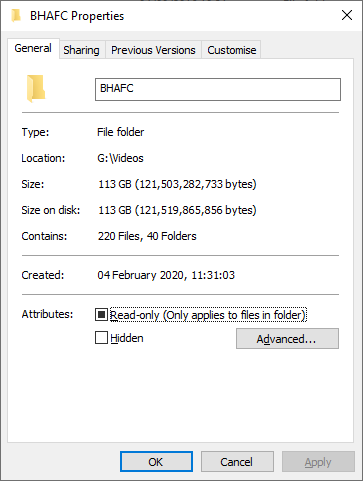Switch to the General tab
Screen dimensions: 363x482
tap(33, 48)
